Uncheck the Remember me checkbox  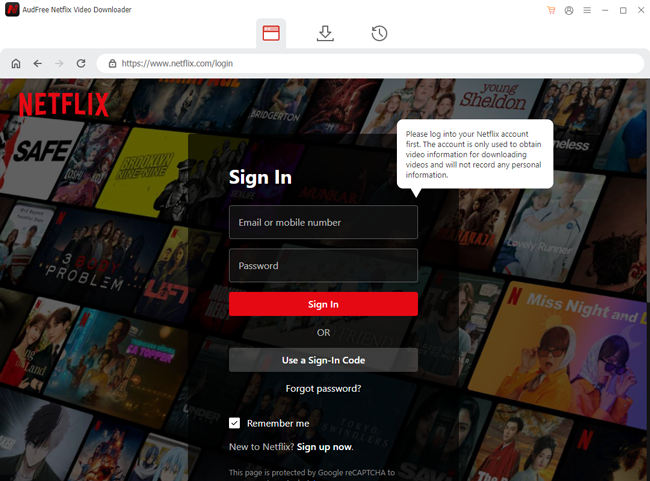[x=235, y=423]
